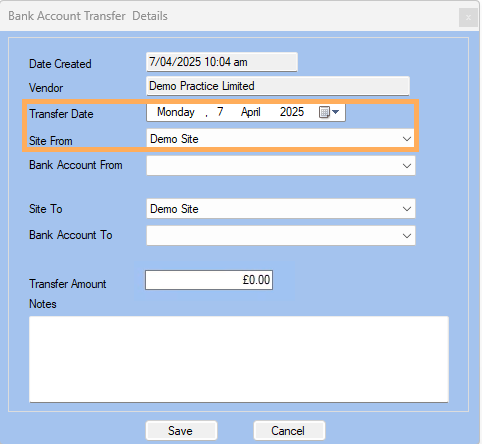Select the weekday Monday in Transfer Date
482x444 pixels.
(x=176, y=112)
